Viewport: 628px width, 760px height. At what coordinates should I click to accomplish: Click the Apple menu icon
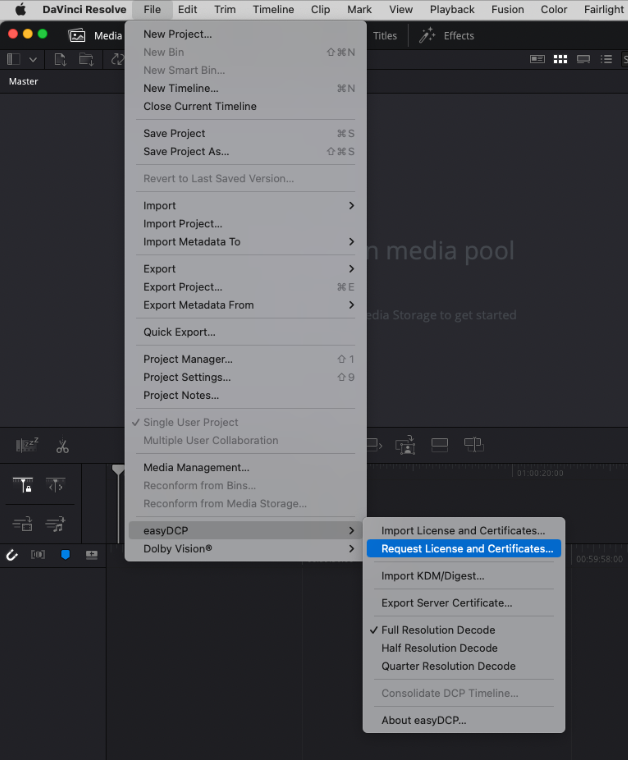(20, 9)
